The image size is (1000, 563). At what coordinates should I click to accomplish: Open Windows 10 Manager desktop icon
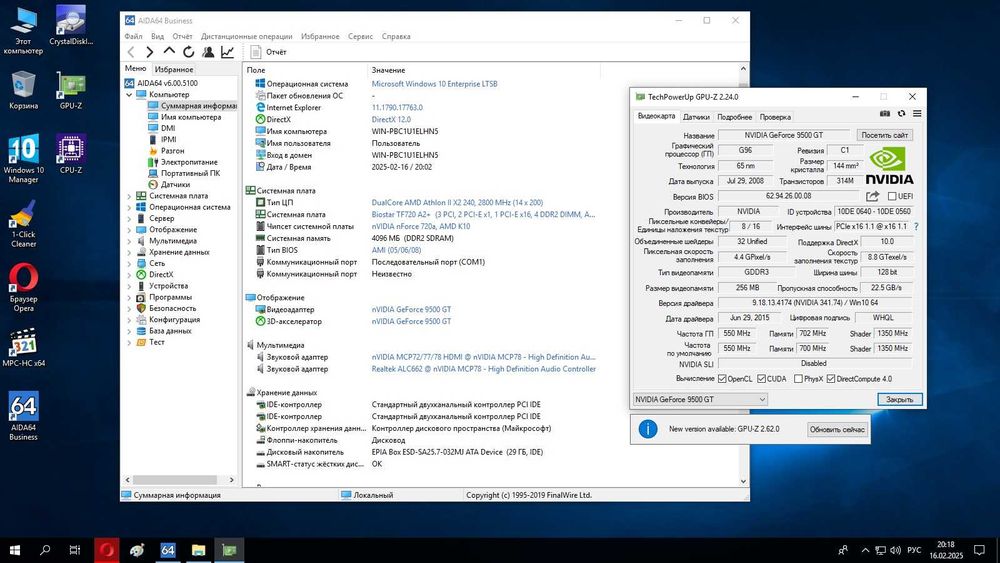[x=24, y=158]
